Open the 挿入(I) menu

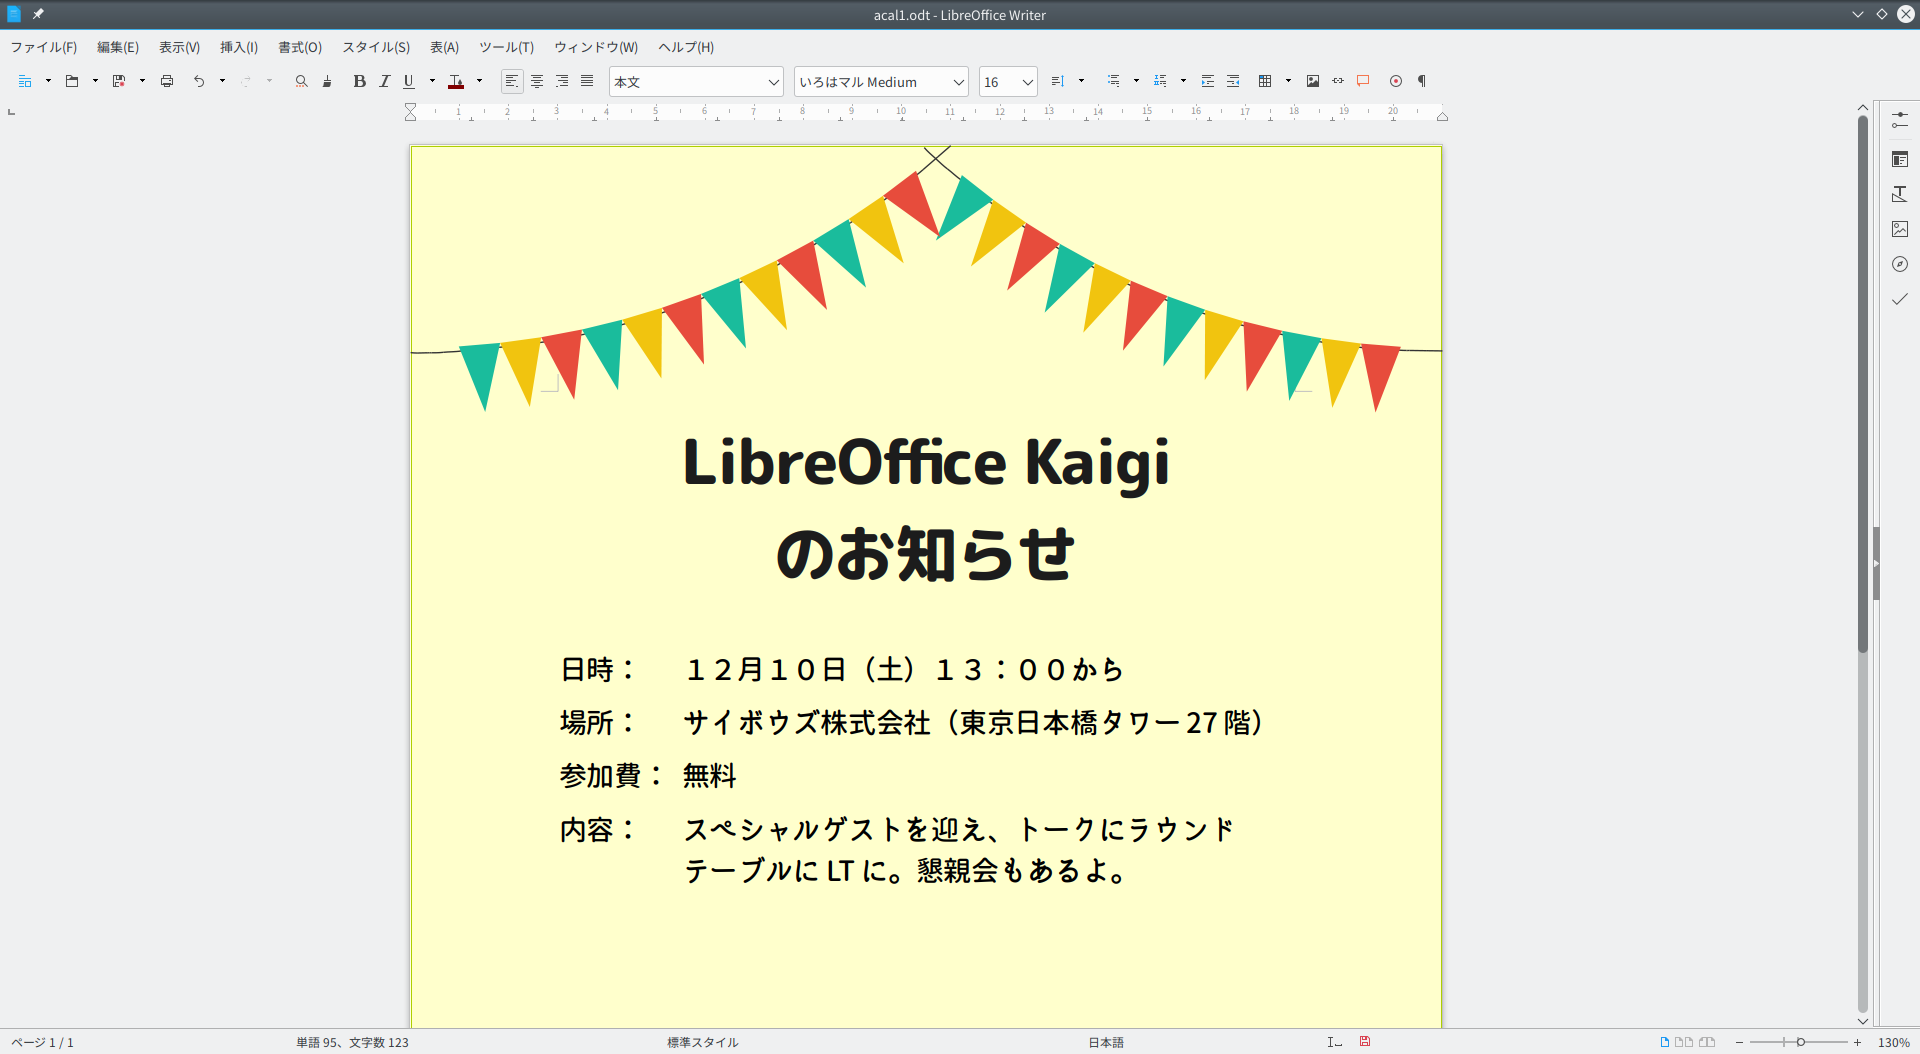[239, 47]
